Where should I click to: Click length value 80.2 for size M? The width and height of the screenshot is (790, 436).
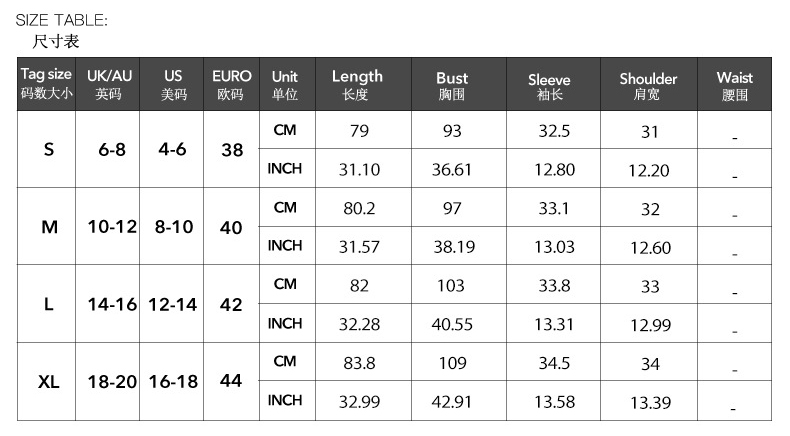coord(358,209)
